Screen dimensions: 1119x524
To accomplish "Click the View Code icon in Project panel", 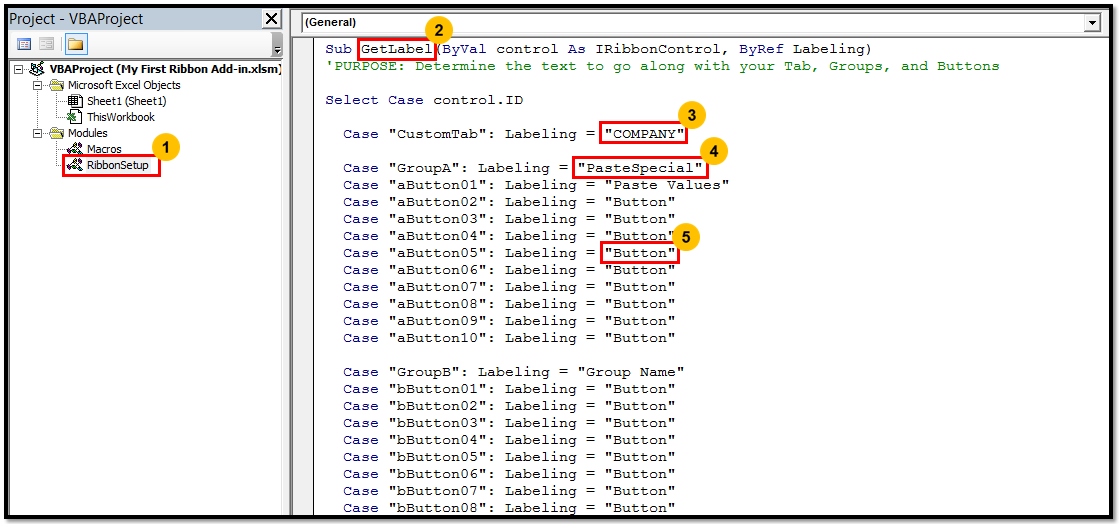I will click(24, 45).
